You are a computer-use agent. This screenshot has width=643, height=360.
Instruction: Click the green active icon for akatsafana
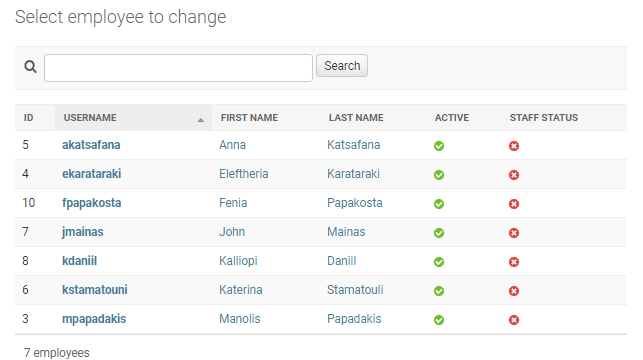pyautogui.click(x=439, y=146)
